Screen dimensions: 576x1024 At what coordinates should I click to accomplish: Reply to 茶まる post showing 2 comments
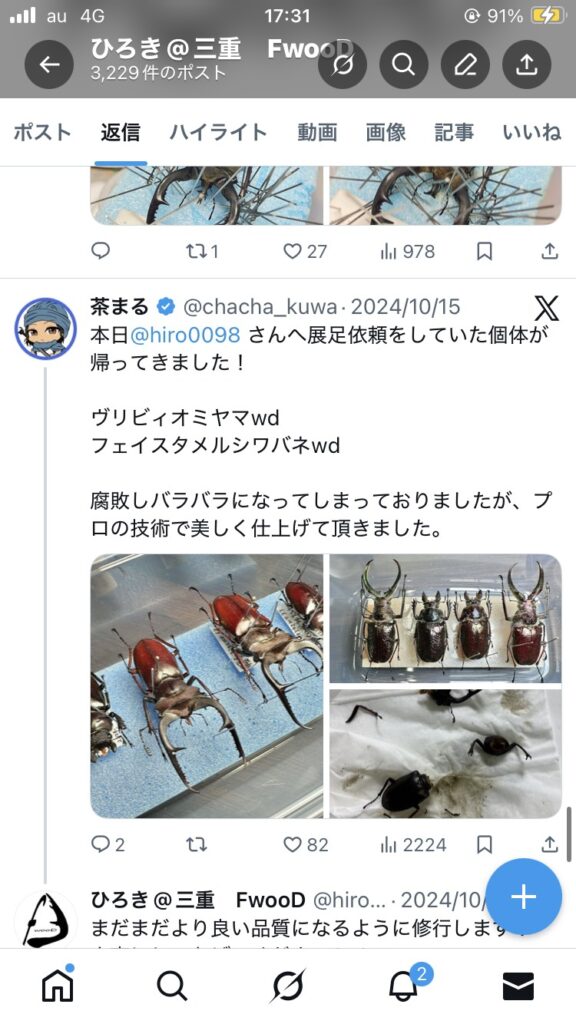click(x=108, y=844)
